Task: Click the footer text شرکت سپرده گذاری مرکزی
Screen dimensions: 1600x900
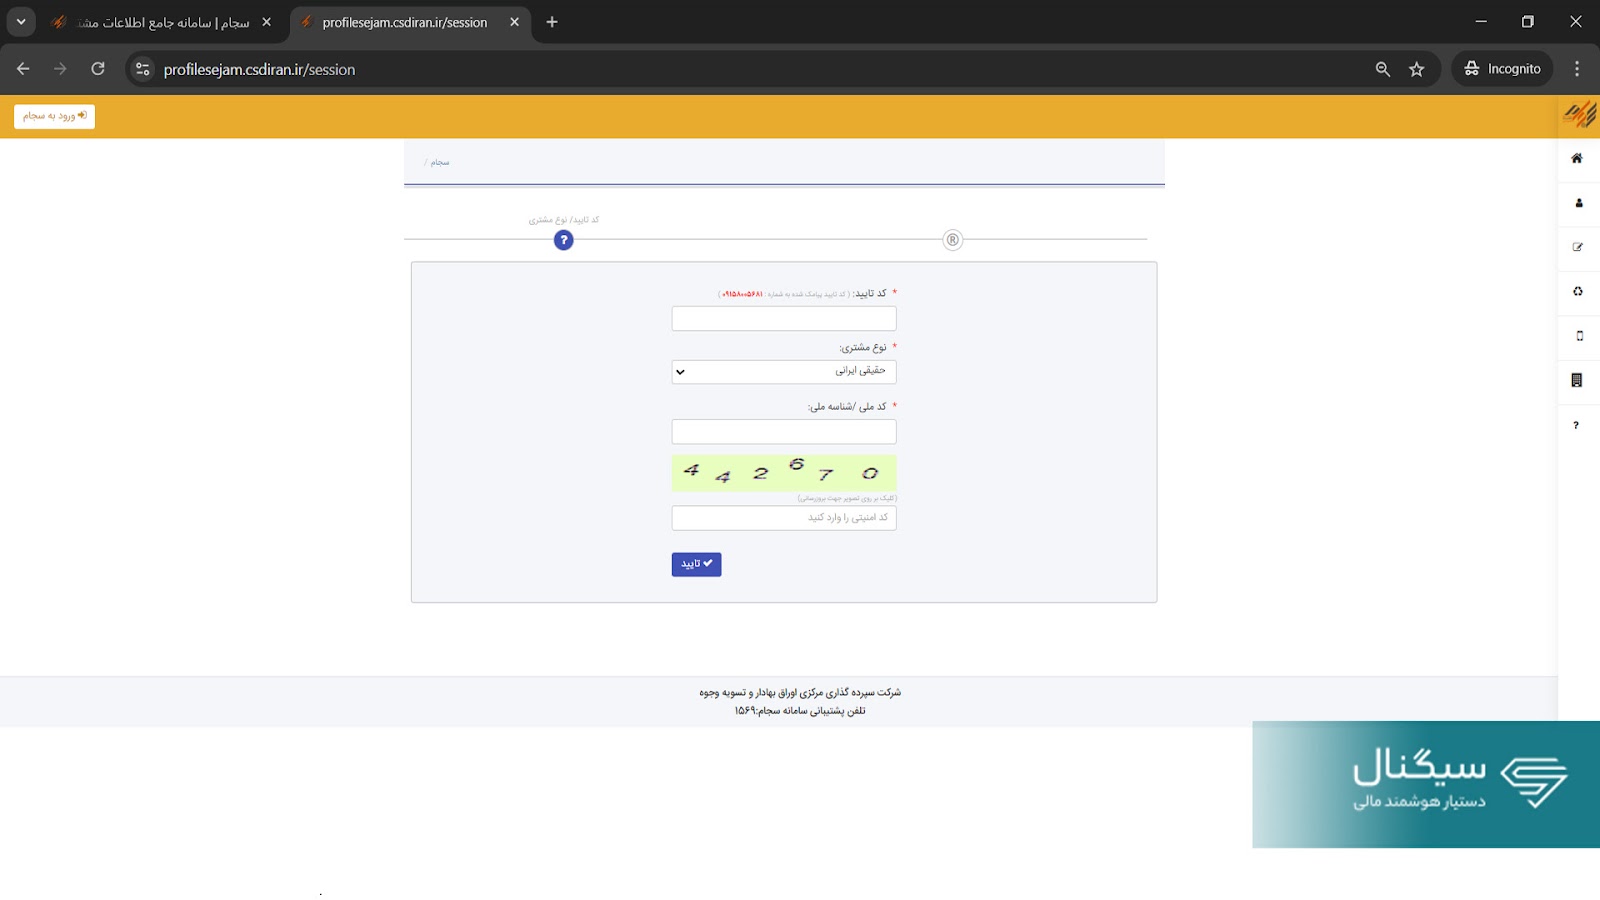Action: click(800, 692)
